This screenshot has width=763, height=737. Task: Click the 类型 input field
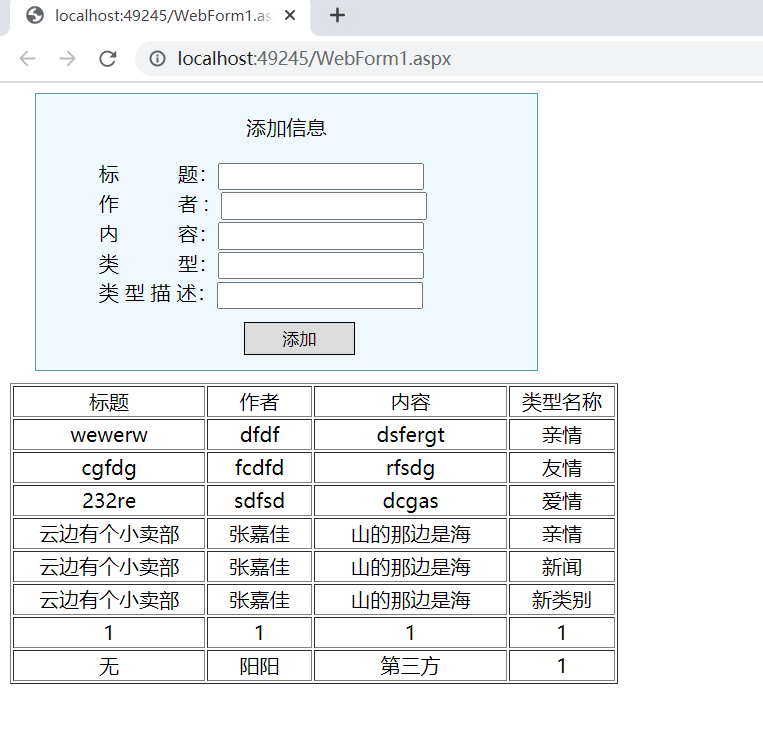(321, 266)
